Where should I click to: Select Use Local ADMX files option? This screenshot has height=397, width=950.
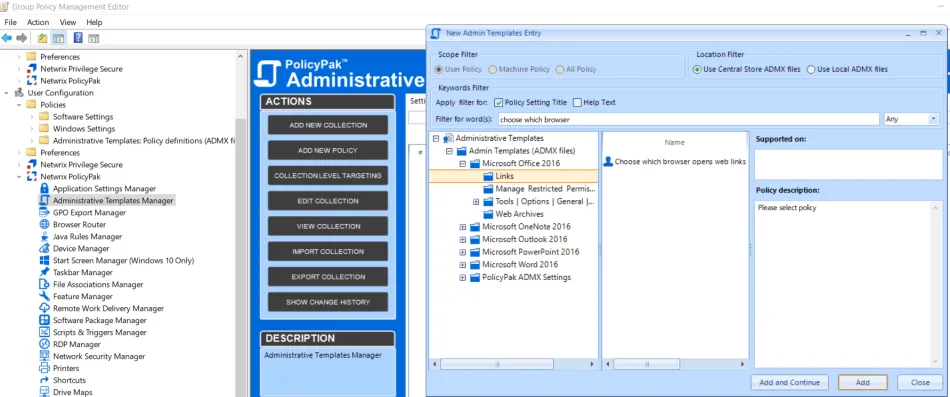point(811,69)
